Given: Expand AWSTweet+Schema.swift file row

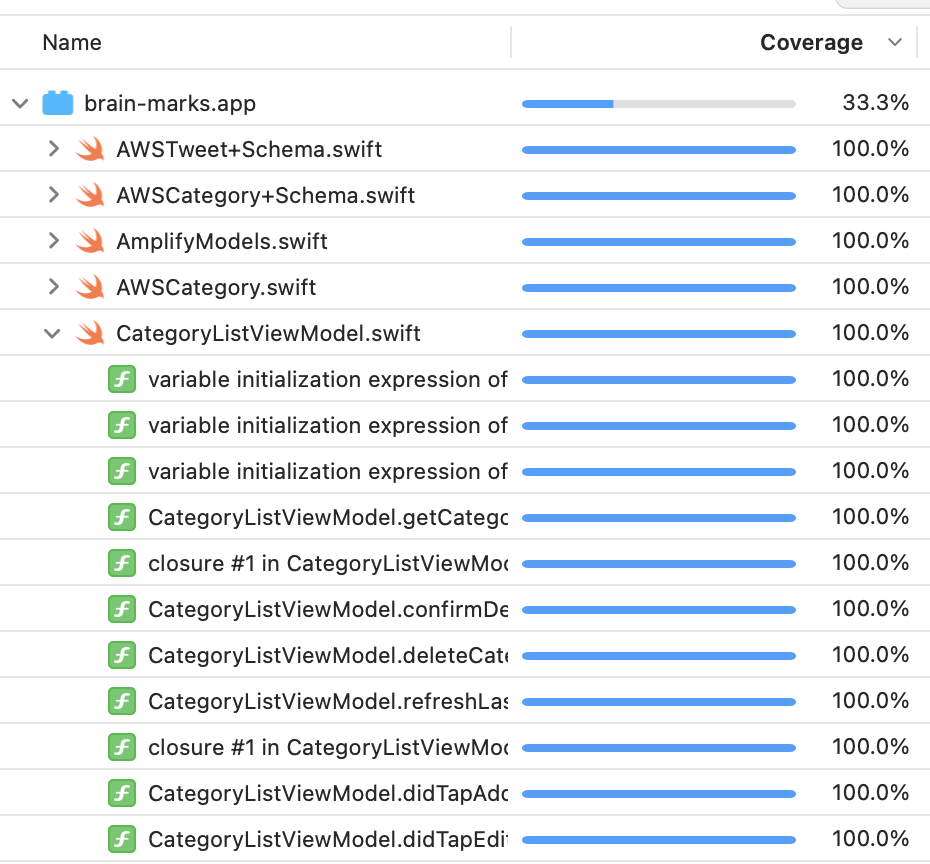Looking at the screenshot, I should pyautogui.click(x=53, y=149).
